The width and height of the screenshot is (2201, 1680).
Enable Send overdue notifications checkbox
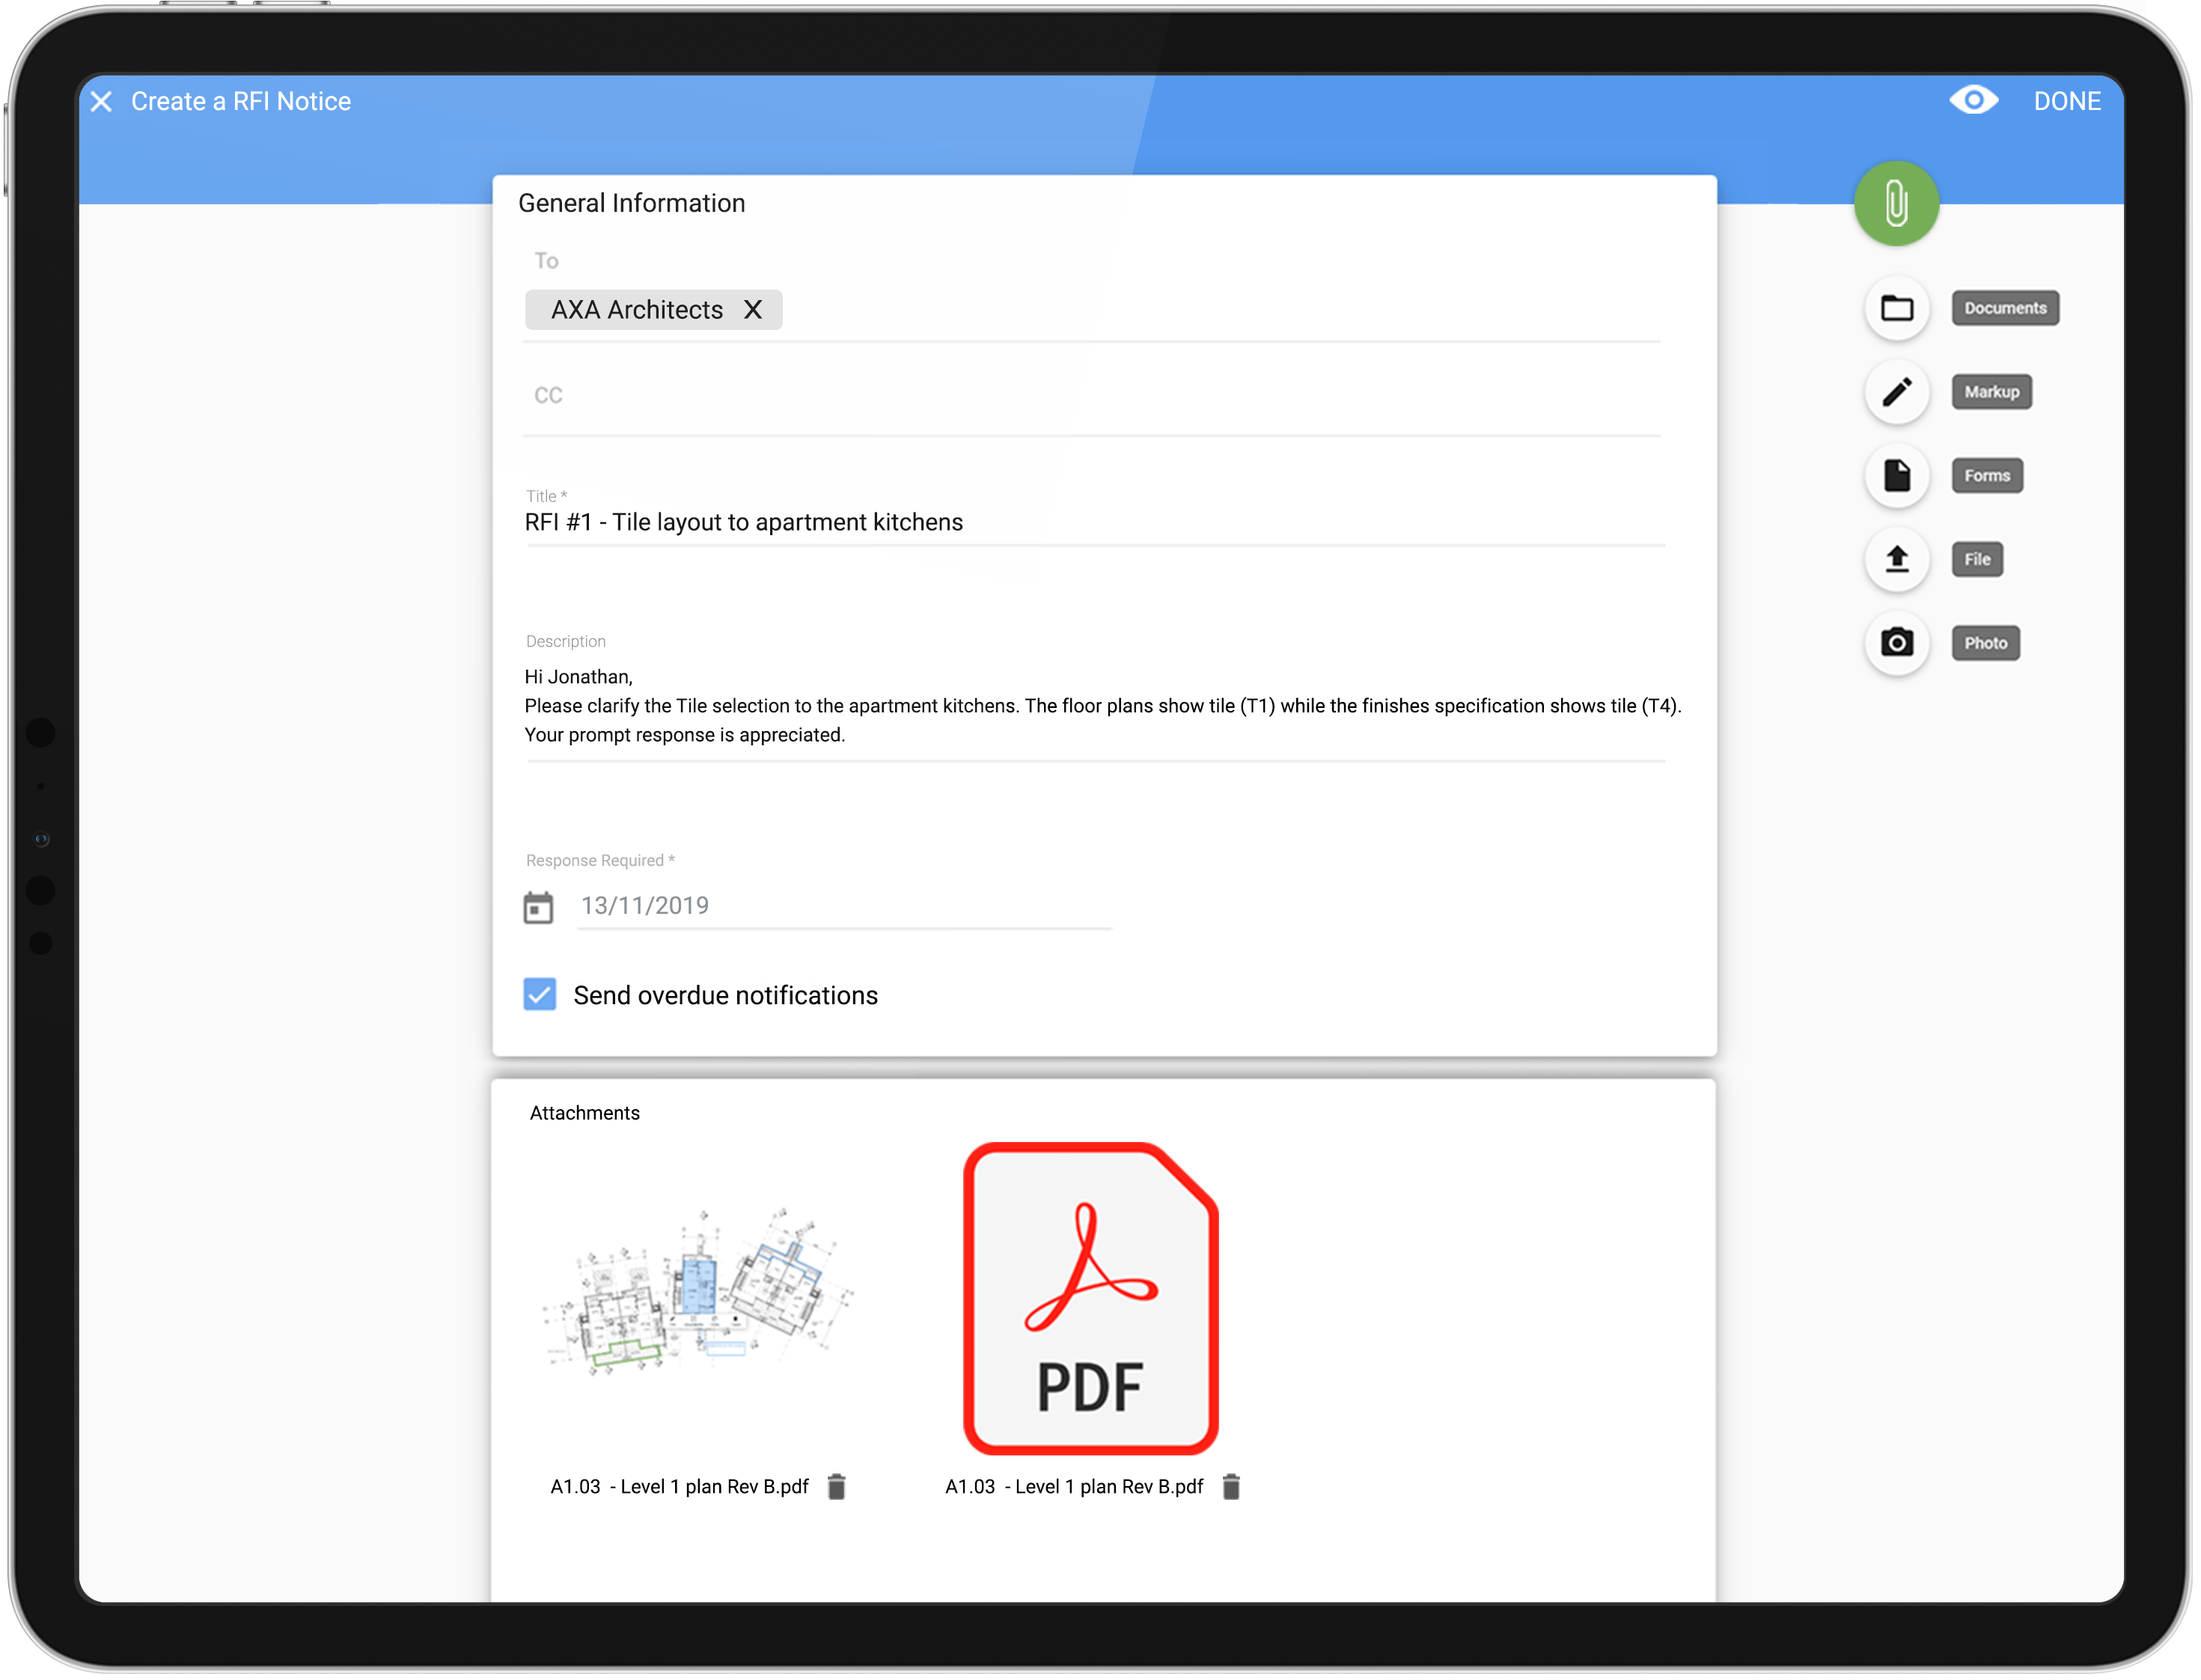point(542,994)
